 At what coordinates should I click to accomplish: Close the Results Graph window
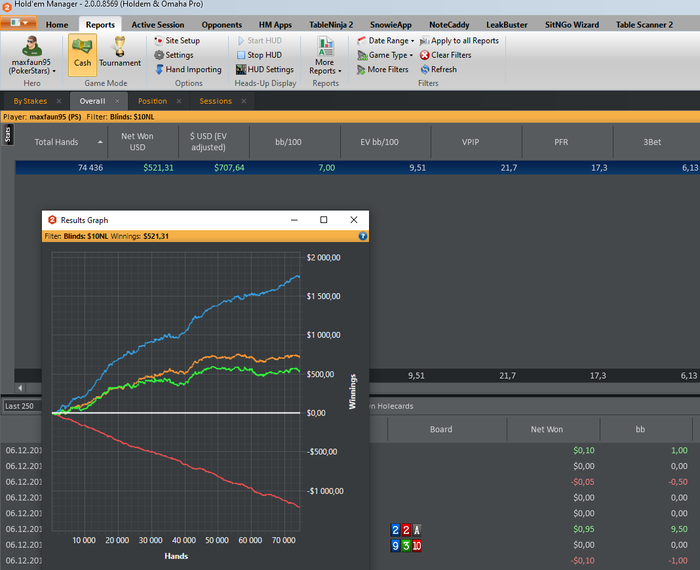[354, 220]
